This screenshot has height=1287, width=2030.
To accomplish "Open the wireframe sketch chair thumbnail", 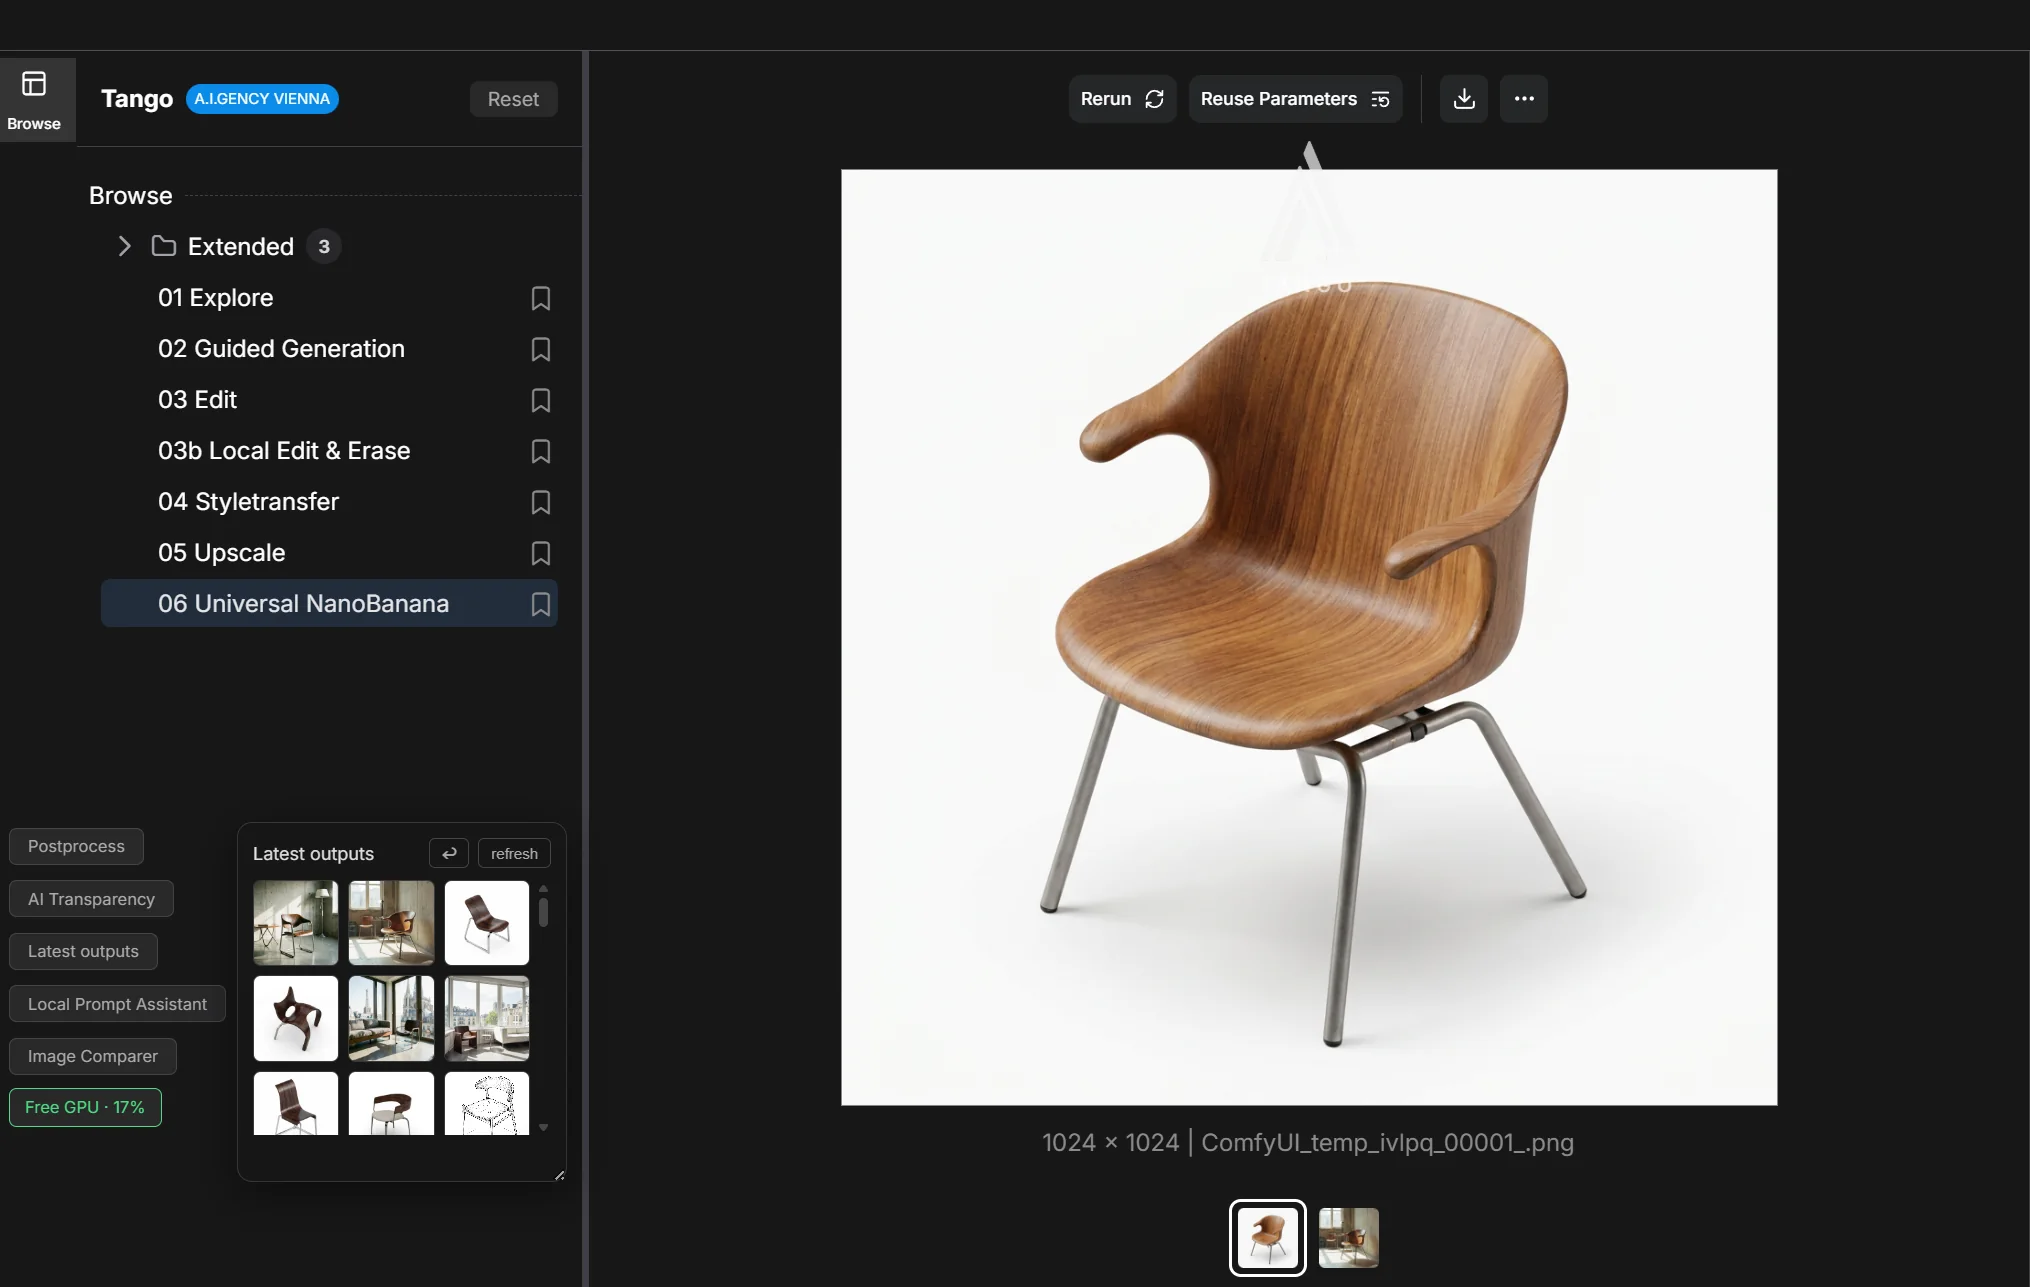I will pyautogui.click(x=487, y=1103).
